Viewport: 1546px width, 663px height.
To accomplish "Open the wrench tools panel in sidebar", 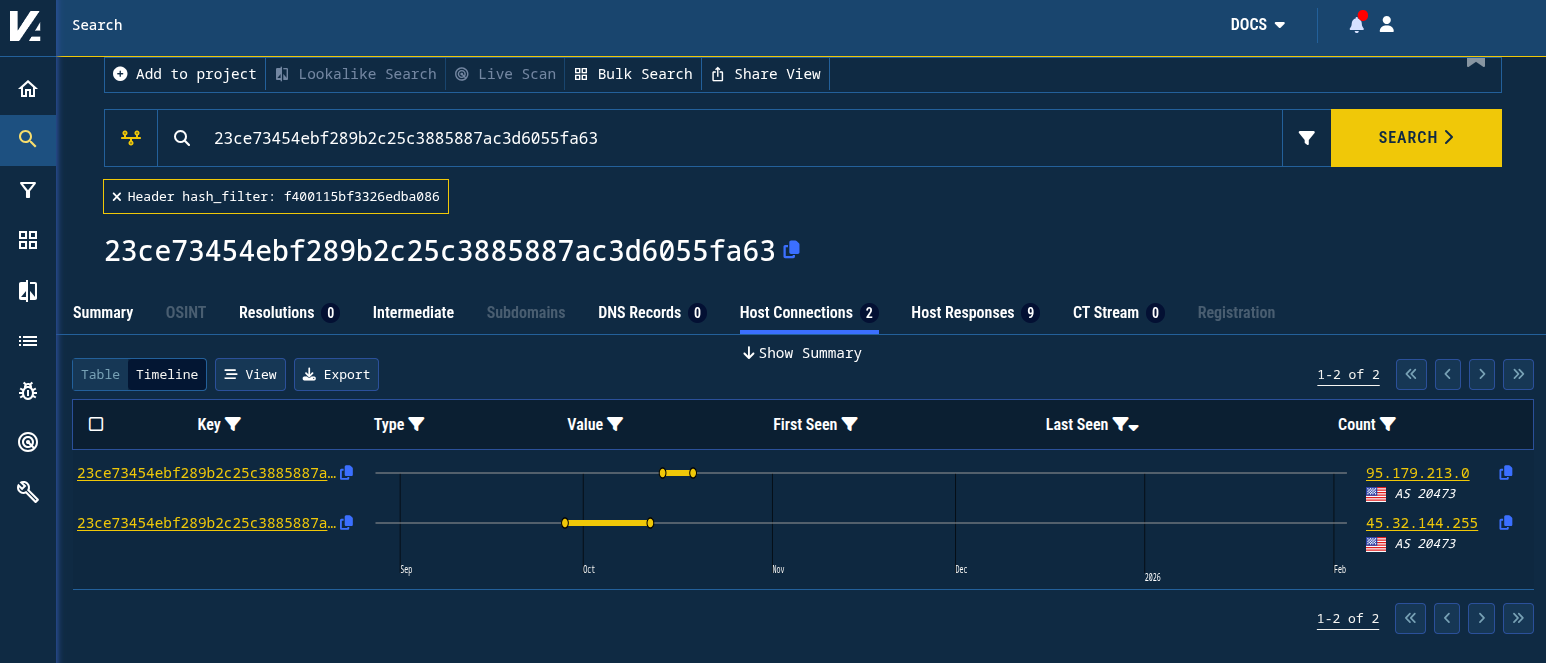I will (x=27, y=491).
